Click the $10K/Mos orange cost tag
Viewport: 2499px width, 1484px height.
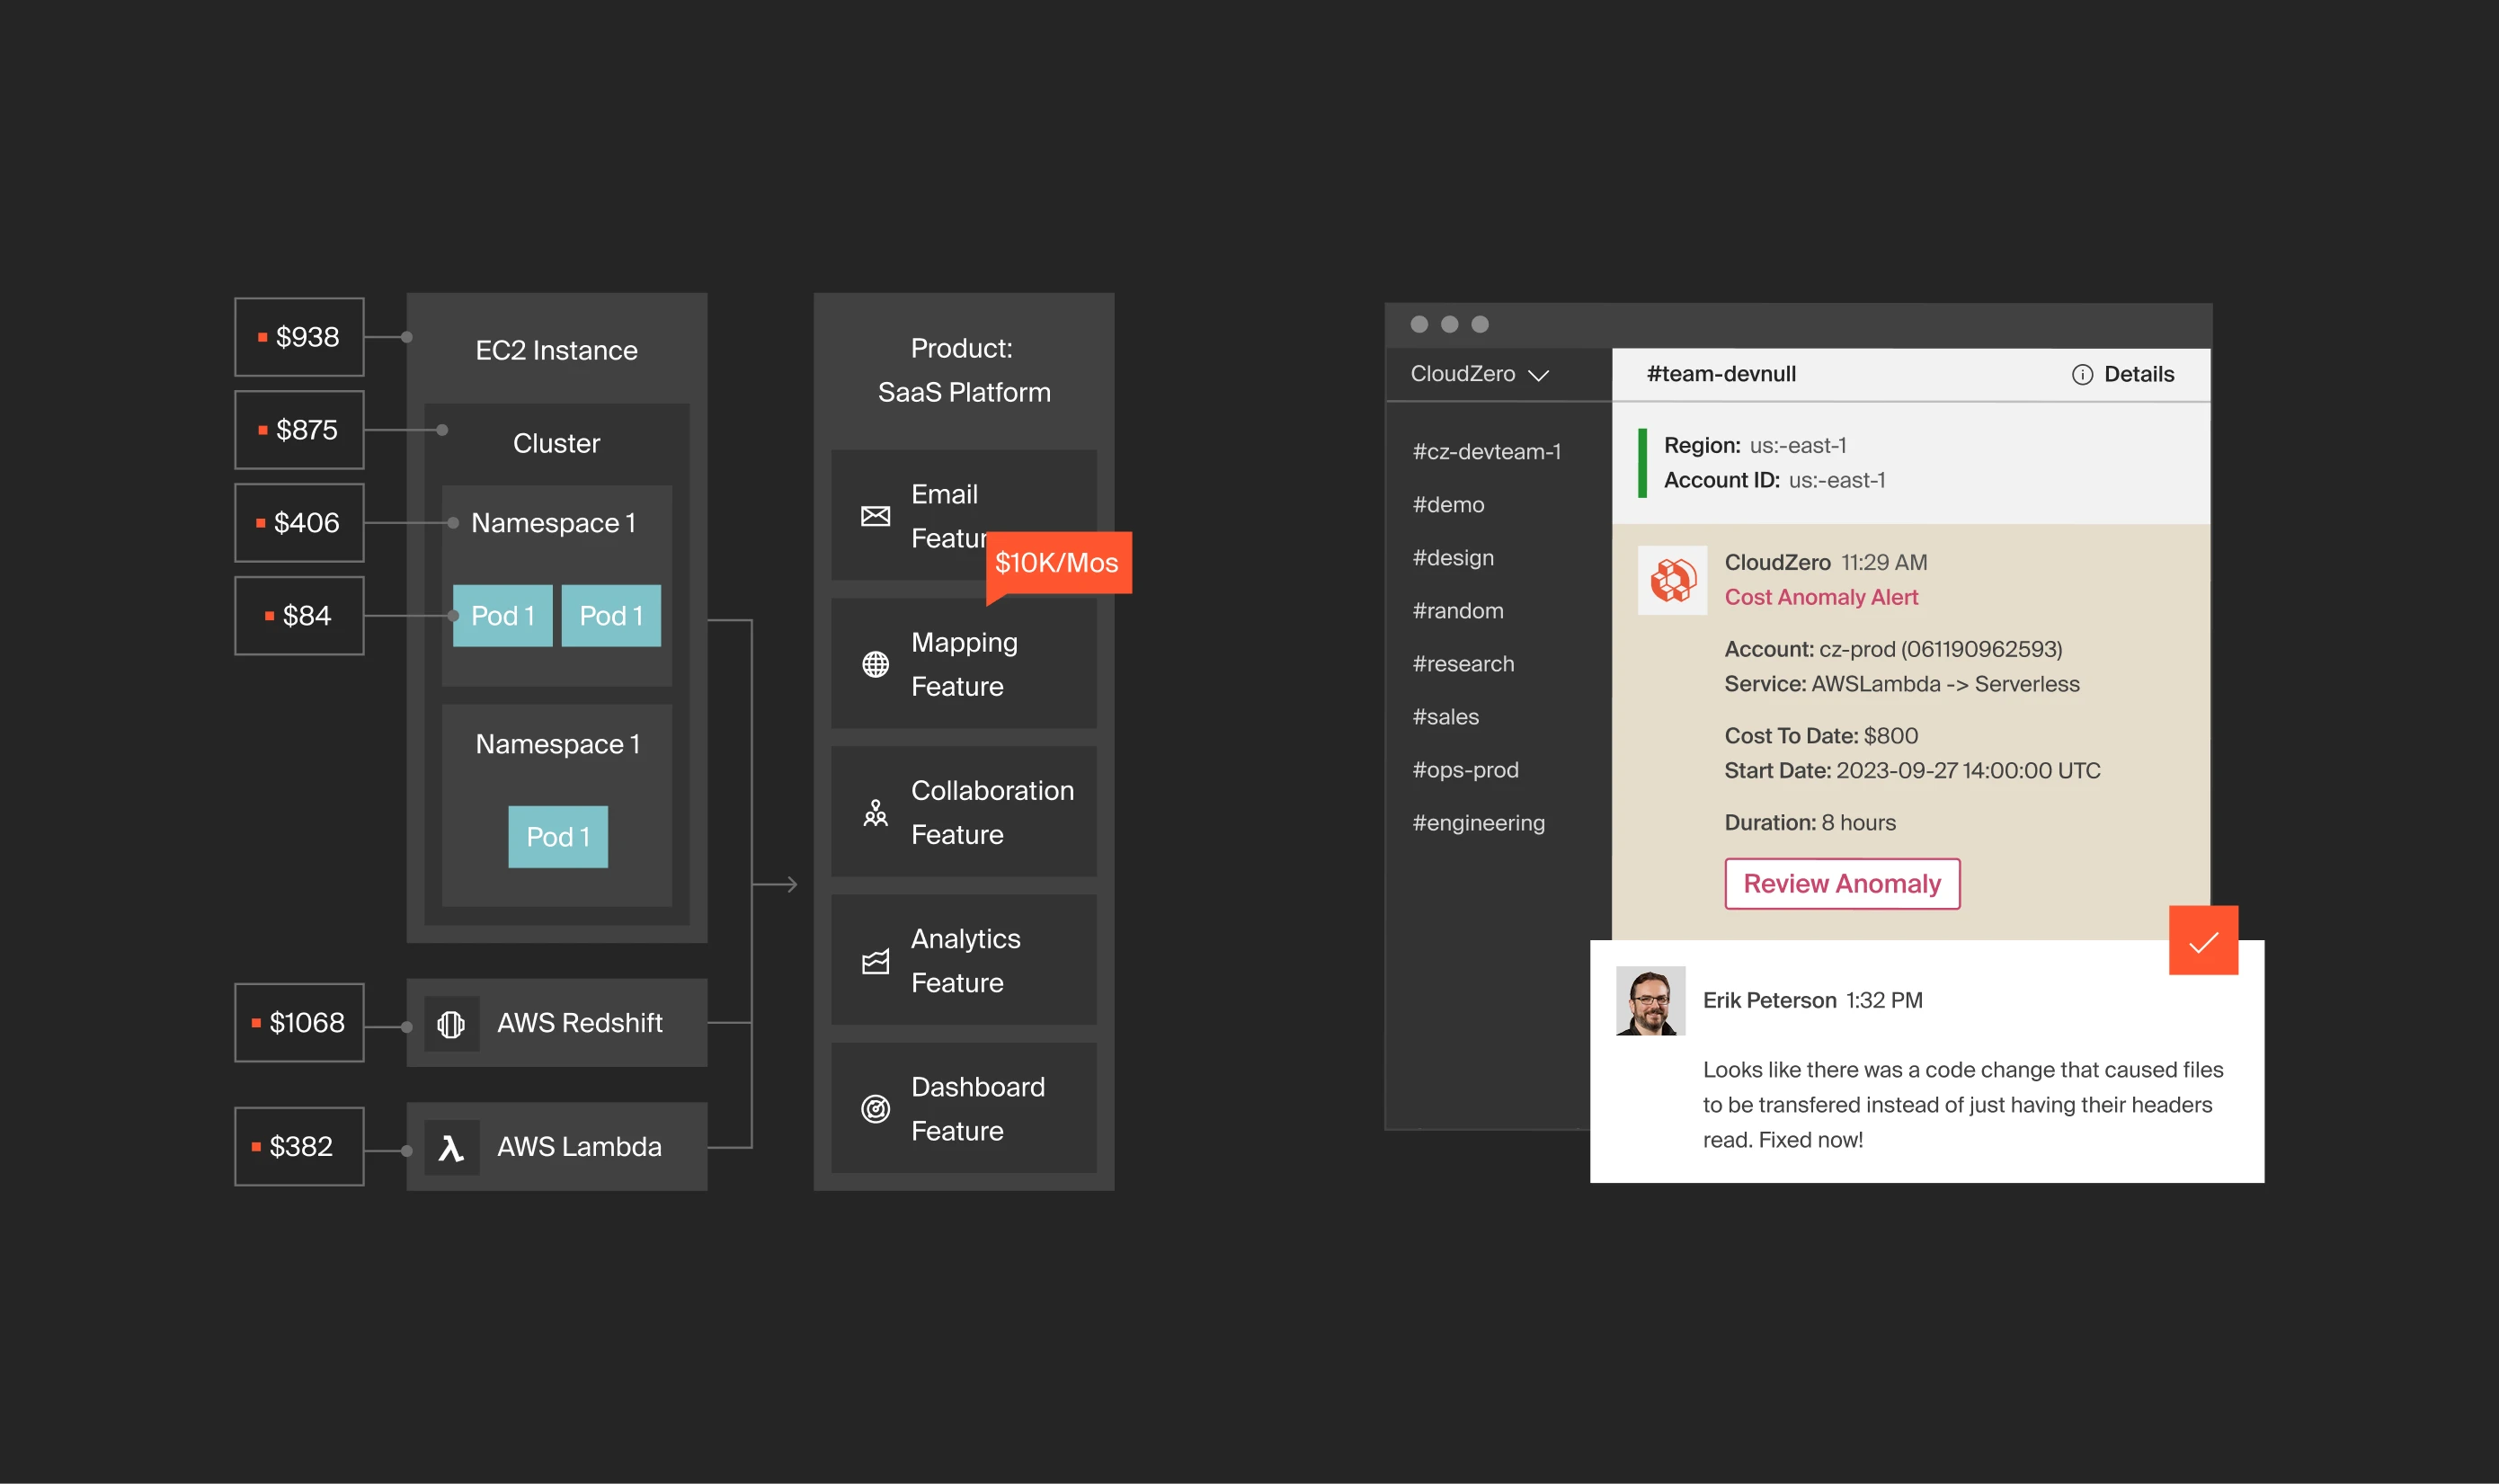[x=1057, y=563]
